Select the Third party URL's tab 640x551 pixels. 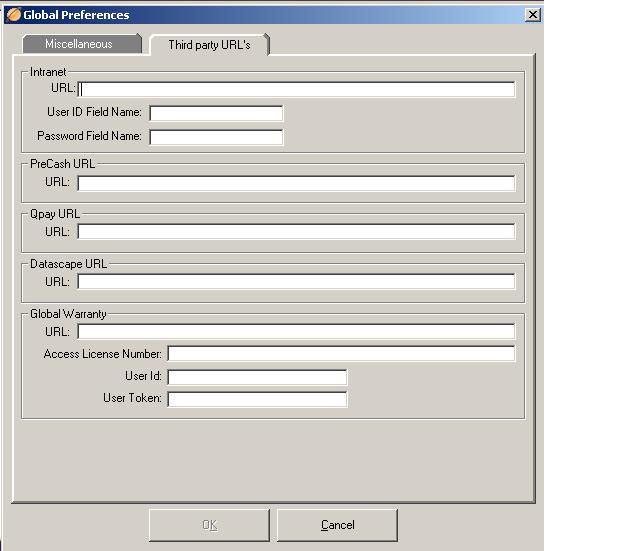point(209,44)
